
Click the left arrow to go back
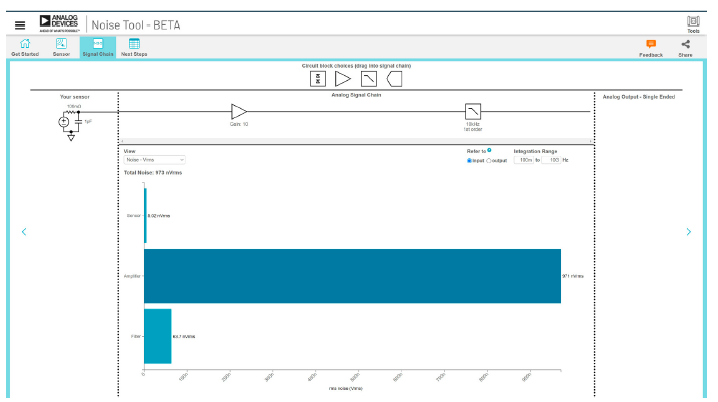pos(24,232)
